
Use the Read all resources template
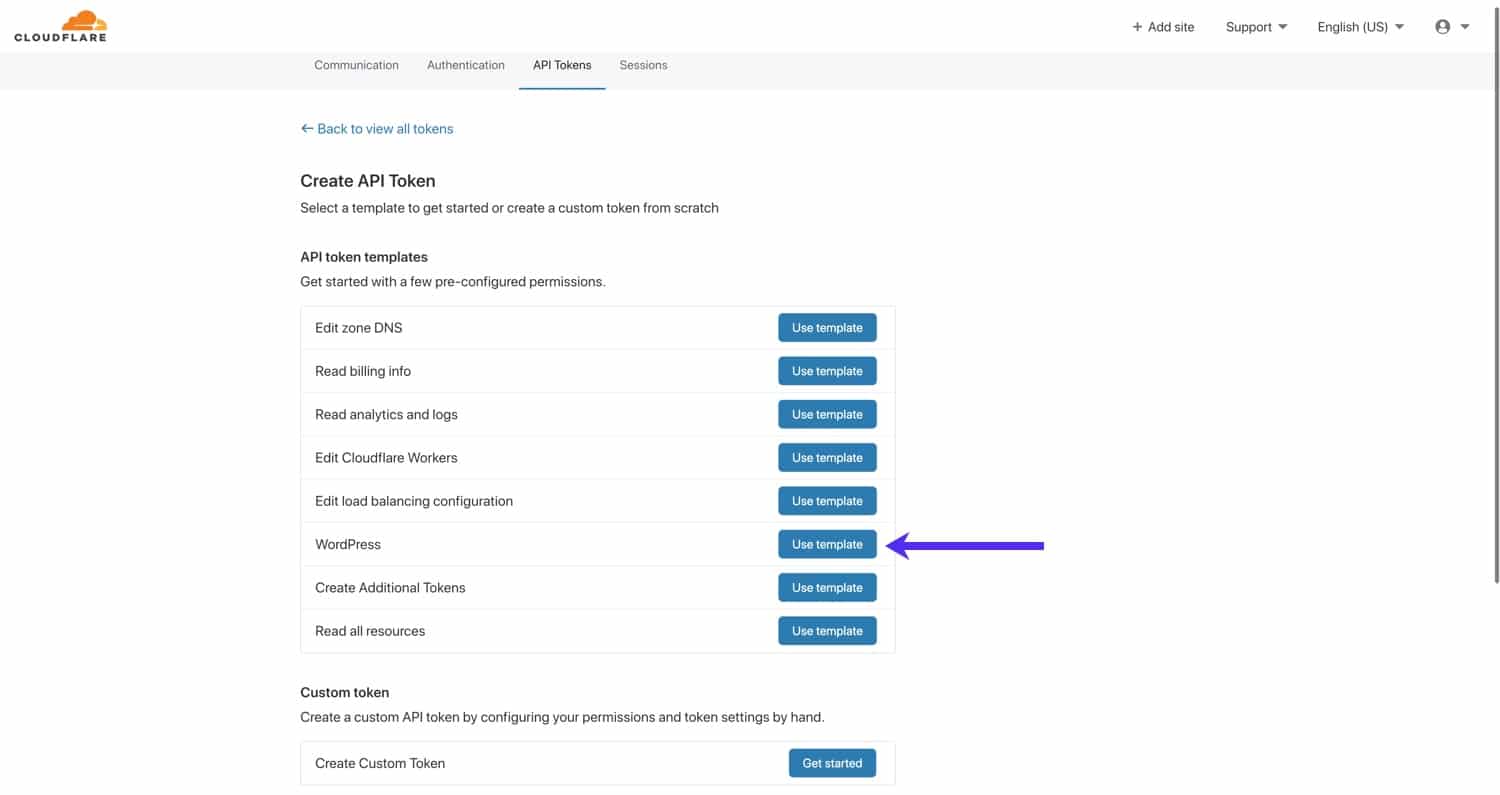pyautogui.click(x=827, y=630)
